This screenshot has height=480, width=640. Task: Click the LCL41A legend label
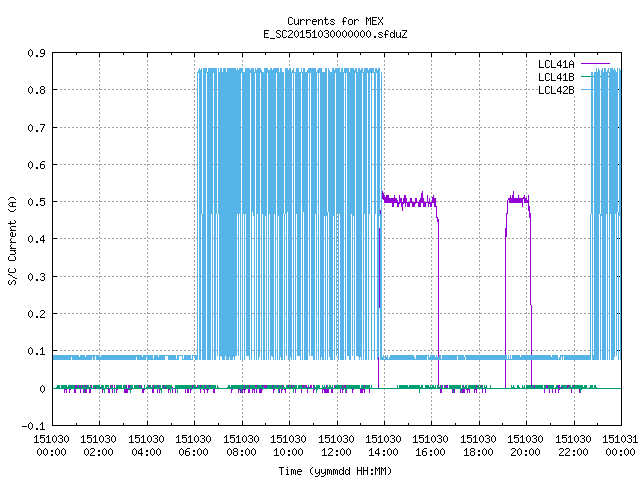tap(556, 64)
